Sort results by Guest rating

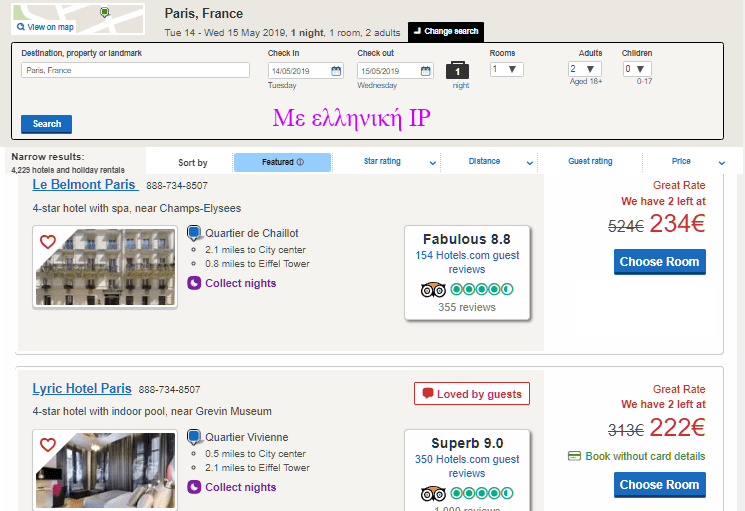coord(590,161)
